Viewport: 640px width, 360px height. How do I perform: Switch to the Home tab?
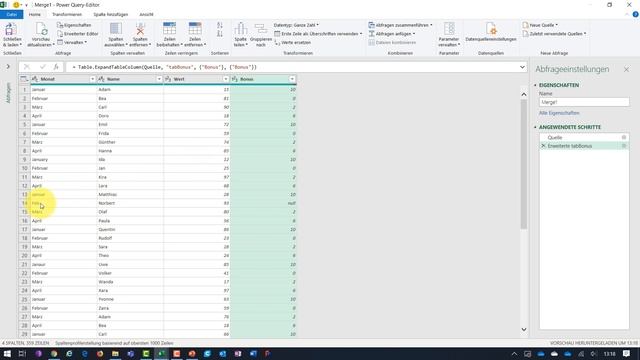pyautogui.click(x=35, y=14)
